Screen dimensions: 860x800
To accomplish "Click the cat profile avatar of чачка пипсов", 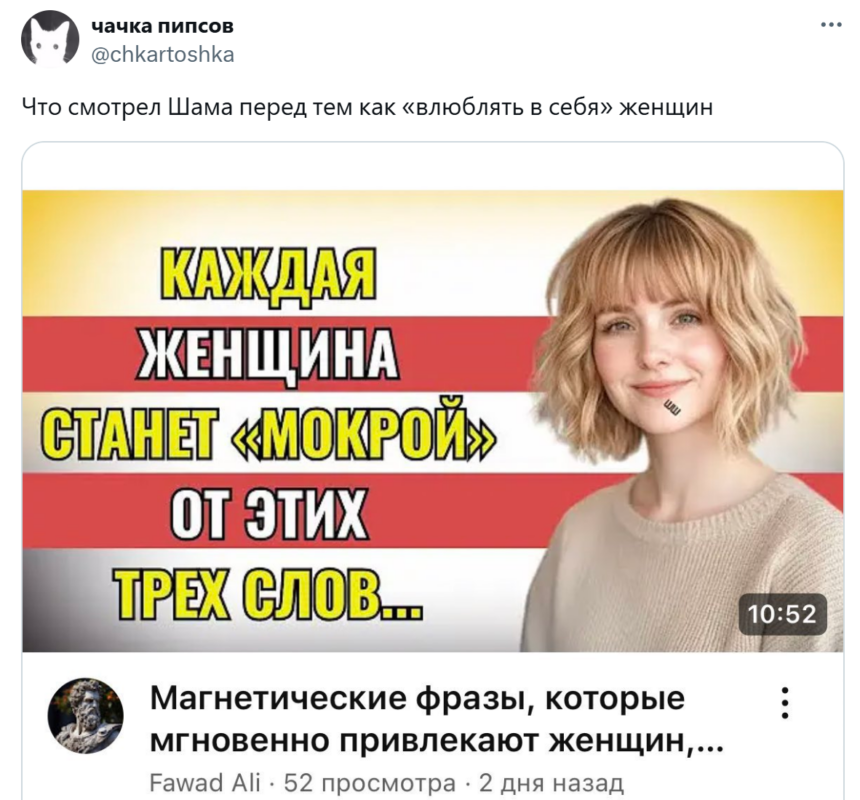I will coord(50,39).
